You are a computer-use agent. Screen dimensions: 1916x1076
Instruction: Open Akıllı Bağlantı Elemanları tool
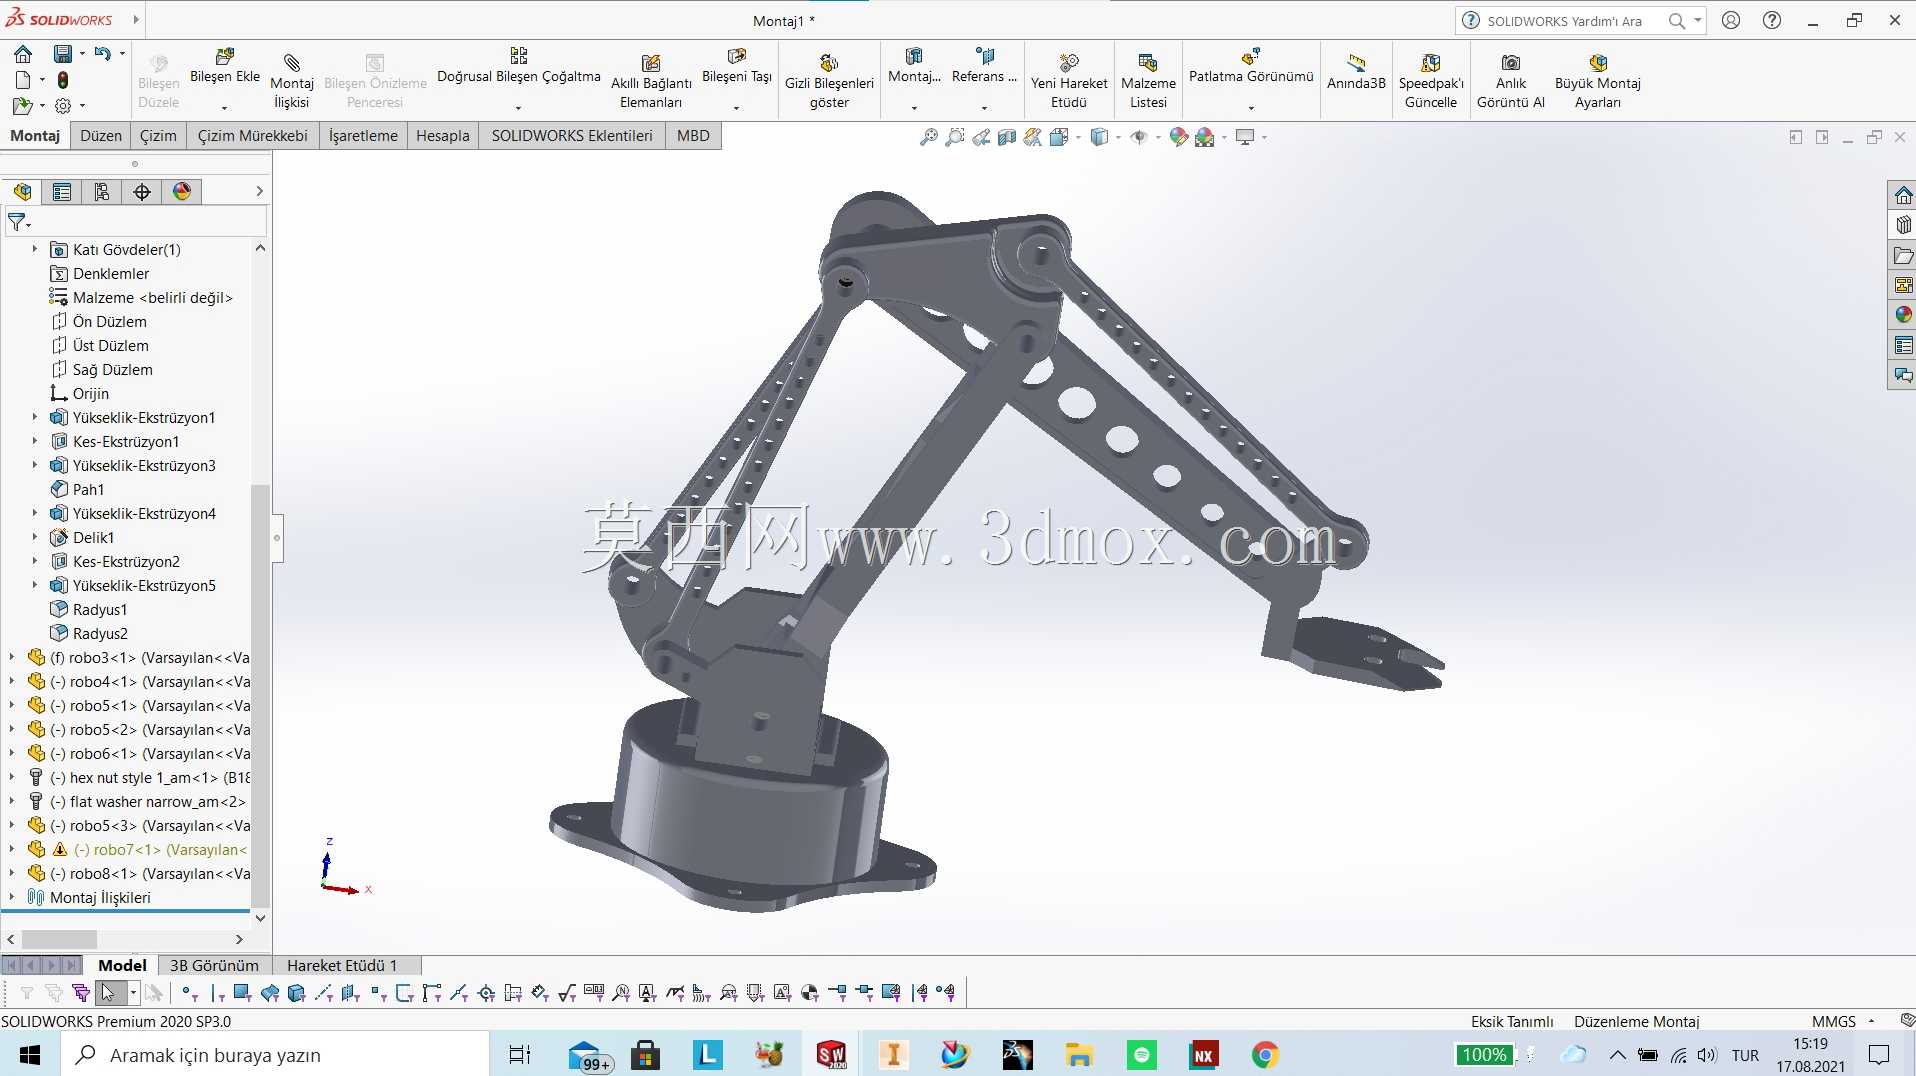point(651,81)
